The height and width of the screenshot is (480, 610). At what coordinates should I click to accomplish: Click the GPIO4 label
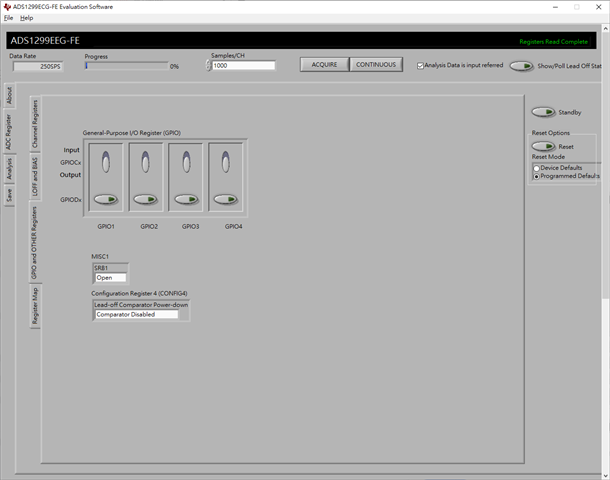[x=233, y=226]
